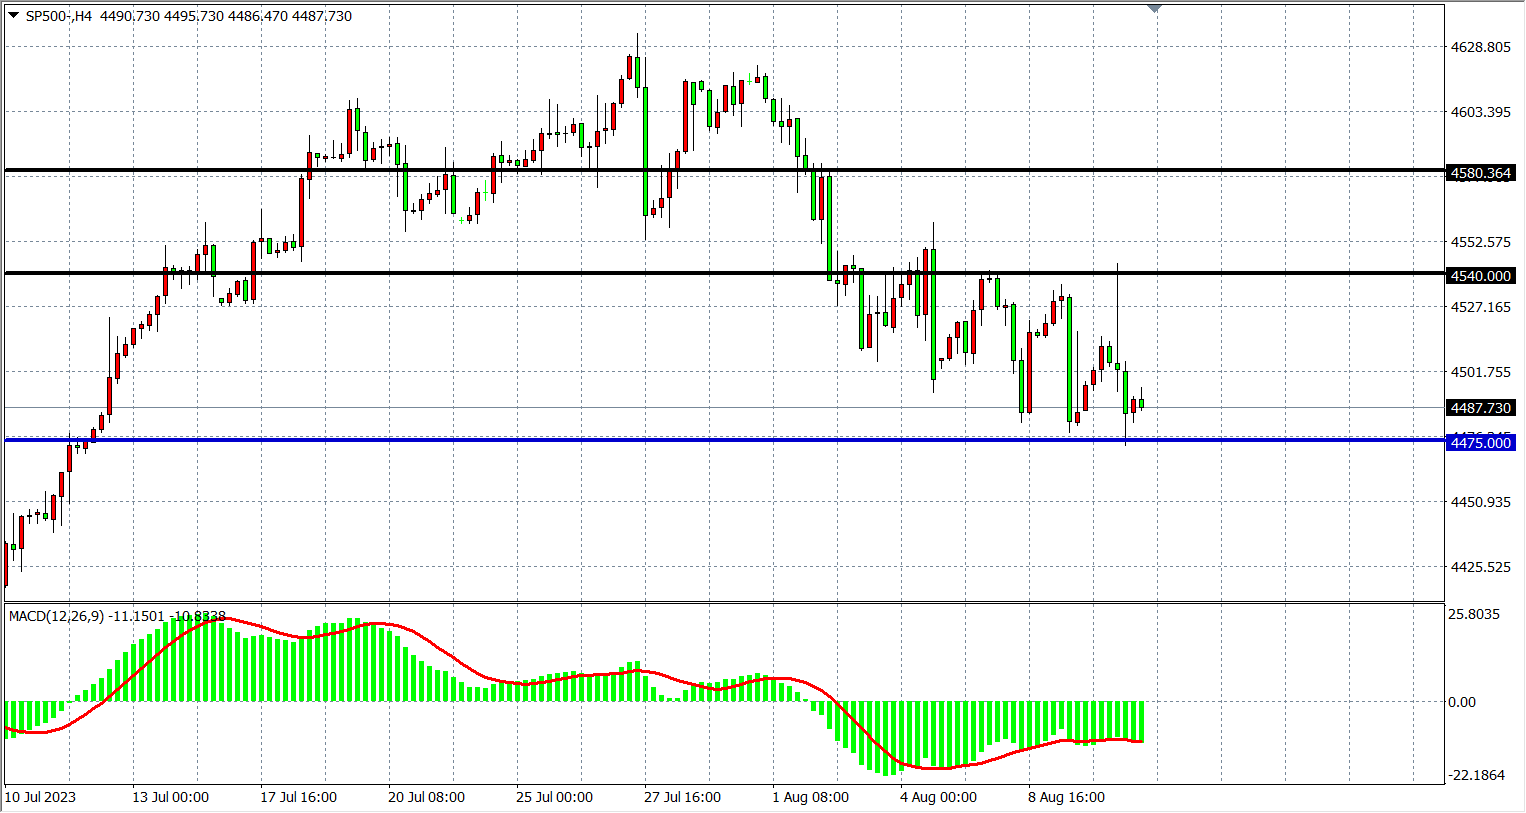This screenshot has width=1526, height=813.
Task: Click the blue 4475.000 price tag
Action: 1480,443
